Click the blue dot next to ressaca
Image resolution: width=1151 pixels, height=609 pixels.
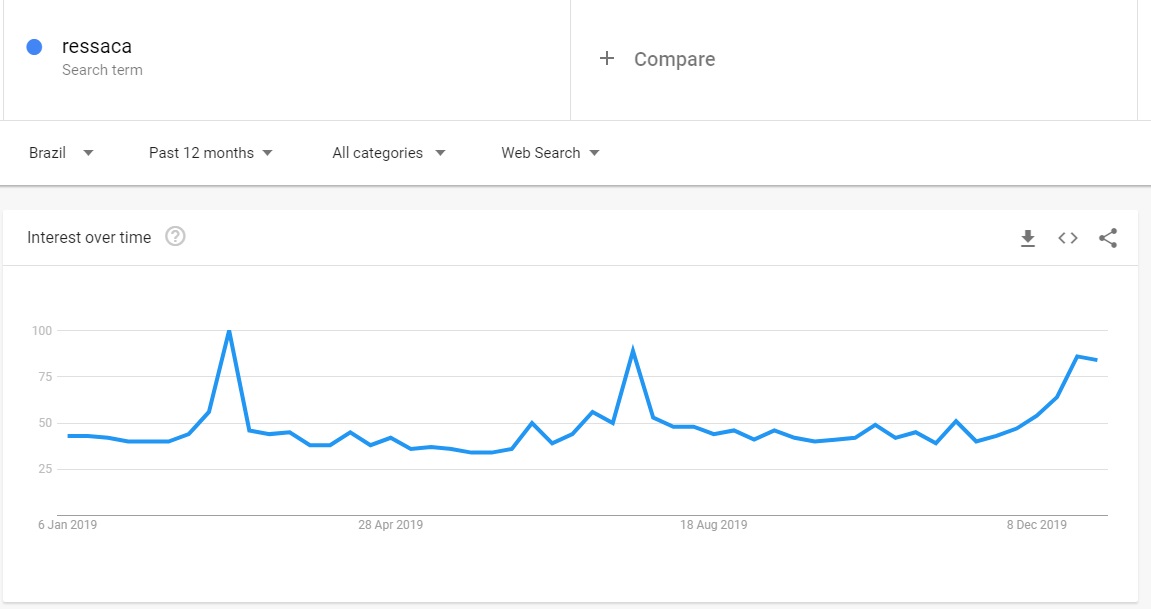34,47
